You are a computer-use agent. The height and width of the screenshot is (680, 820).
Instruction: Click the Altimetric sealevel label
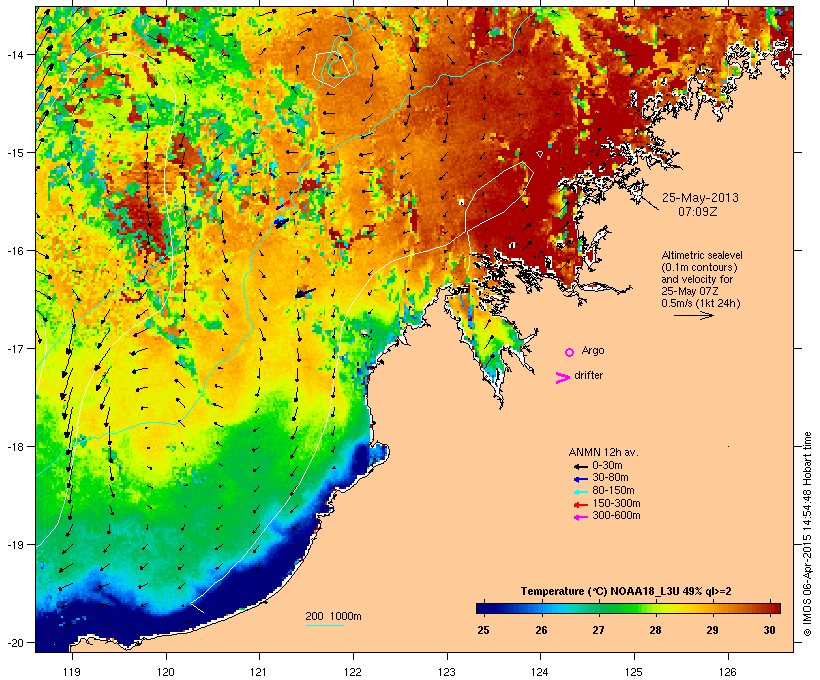[702, 255]
